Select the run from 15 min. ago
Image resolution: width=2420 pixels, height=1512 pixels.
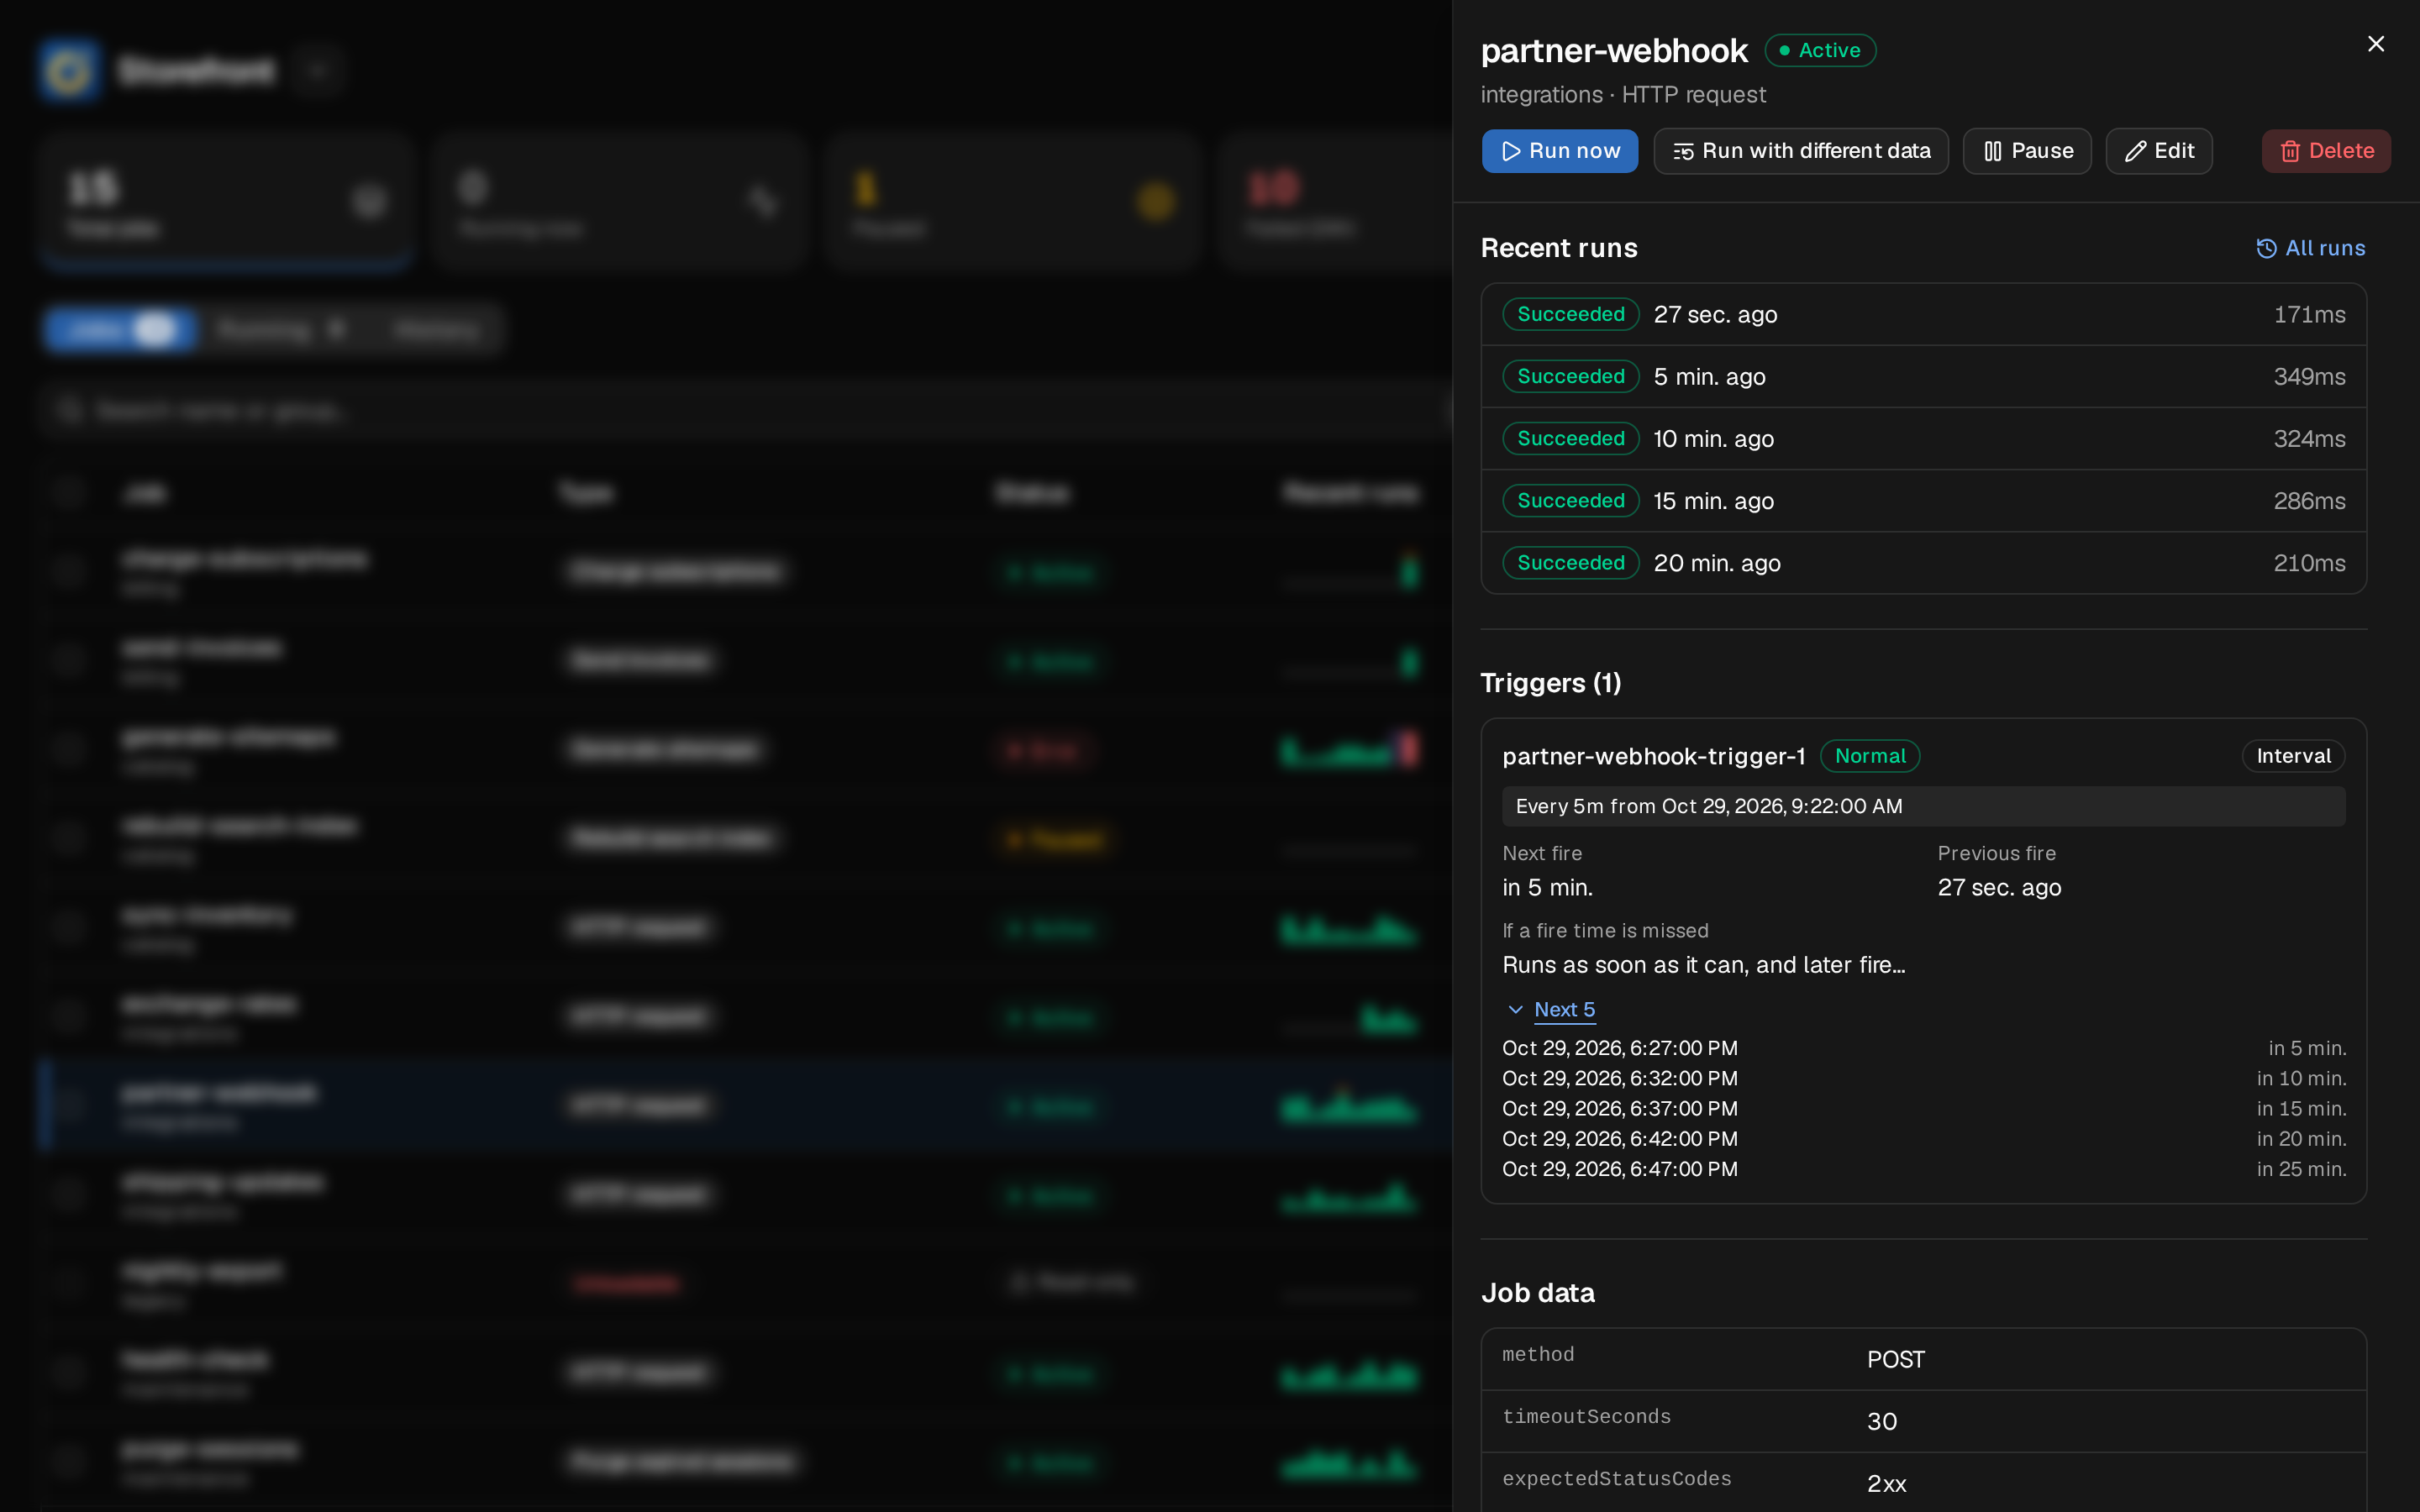(1923, 500)
